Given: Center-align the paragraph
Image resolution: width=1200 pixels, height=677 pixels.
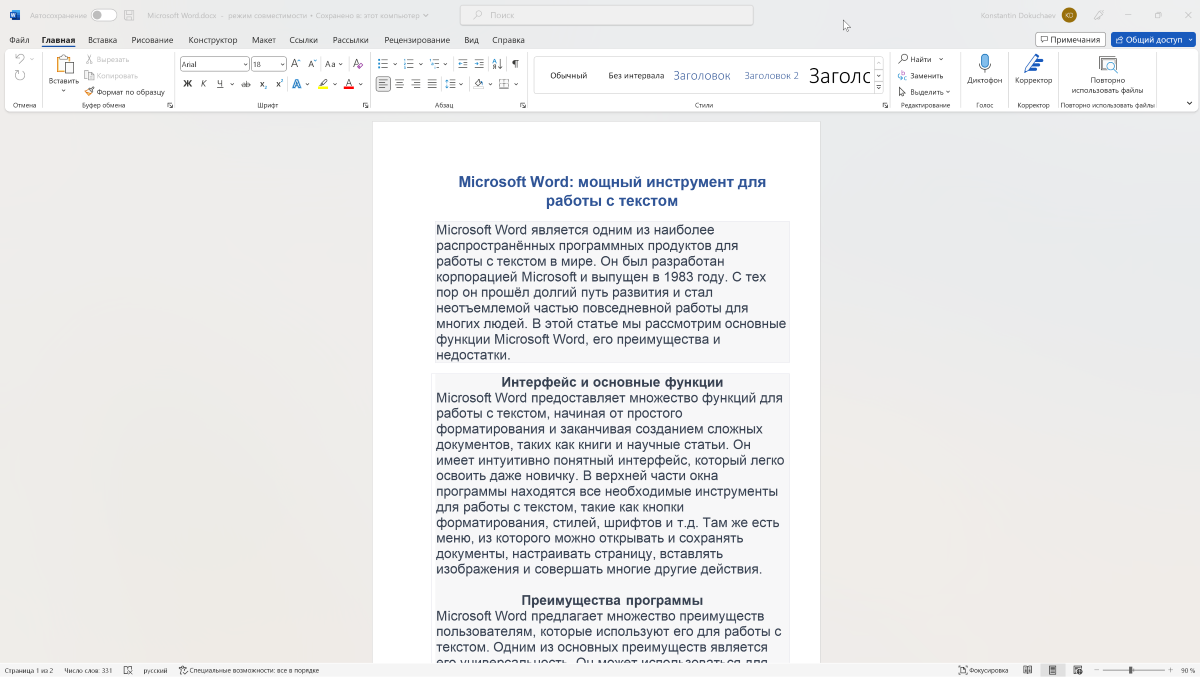Looking at the screenshot, I should [x=400, y=84].
